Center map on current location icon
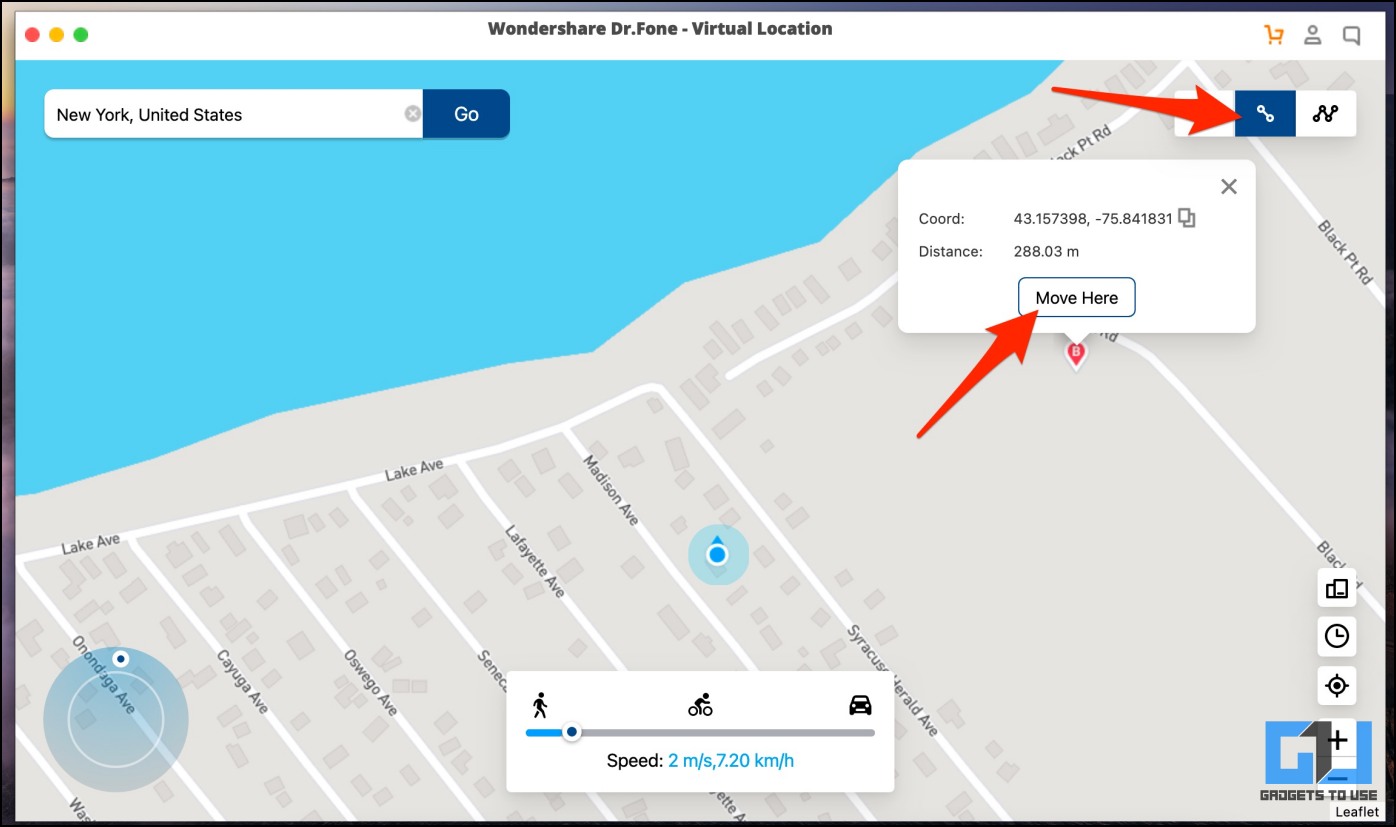The width and height of the screenshot is (1396, 827). [1337, 685]
